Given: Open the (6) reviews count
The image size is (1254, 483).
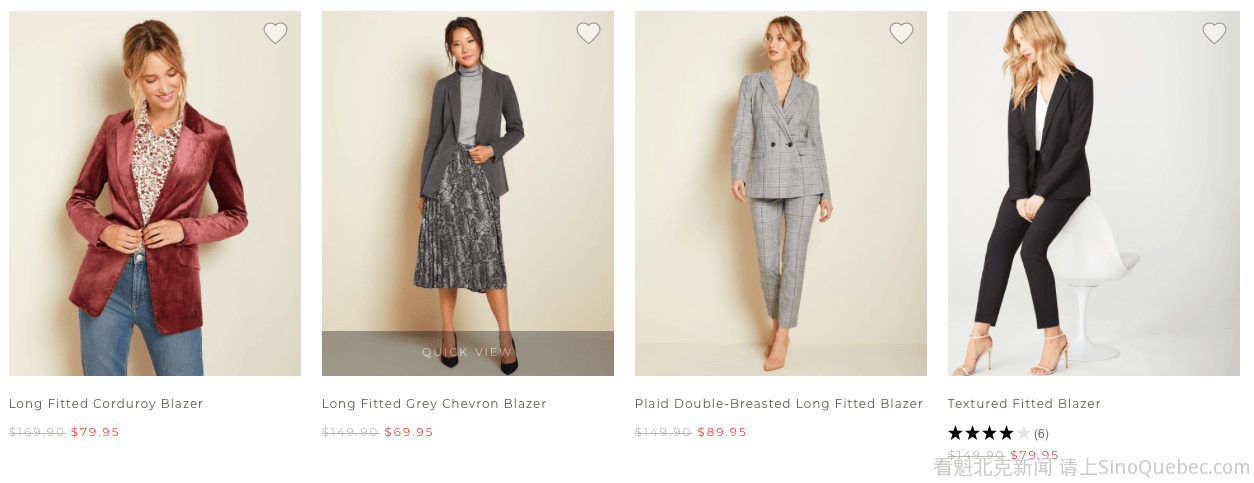Looking at the screenshot, I should click(x=1041, y=434).
